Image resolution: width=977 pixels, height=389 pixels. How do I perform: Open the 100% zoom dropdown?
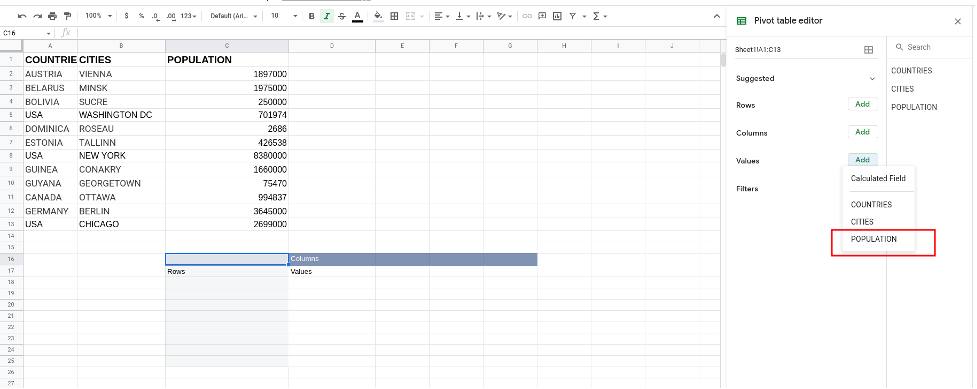coord(99,16)
